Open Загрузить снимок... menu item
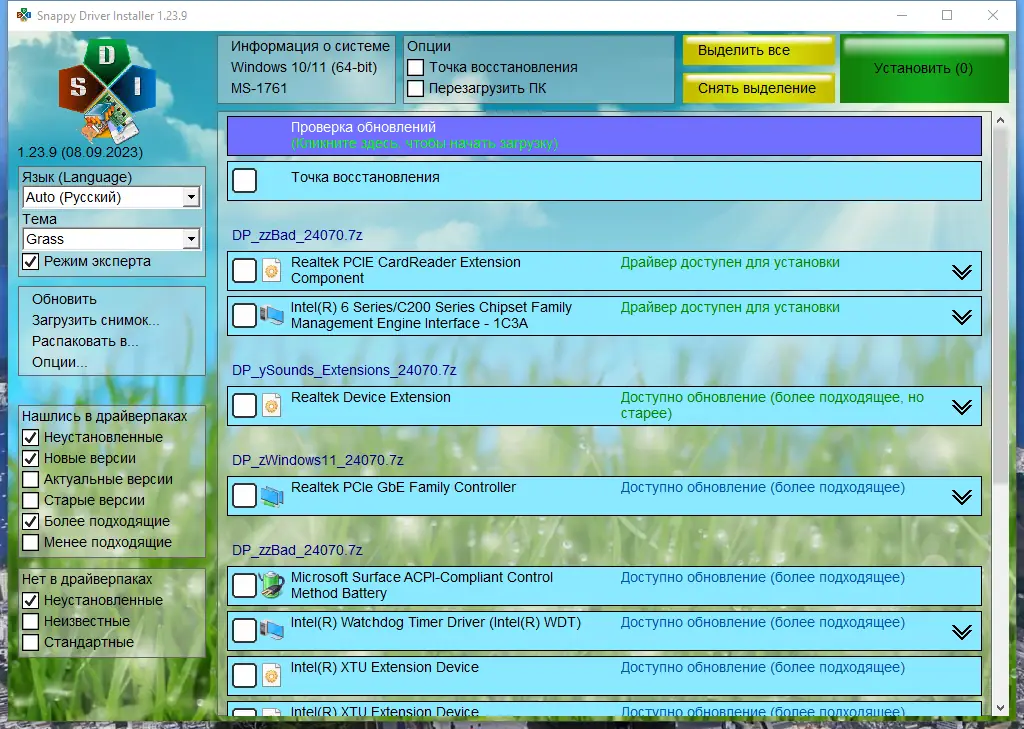 95,320
